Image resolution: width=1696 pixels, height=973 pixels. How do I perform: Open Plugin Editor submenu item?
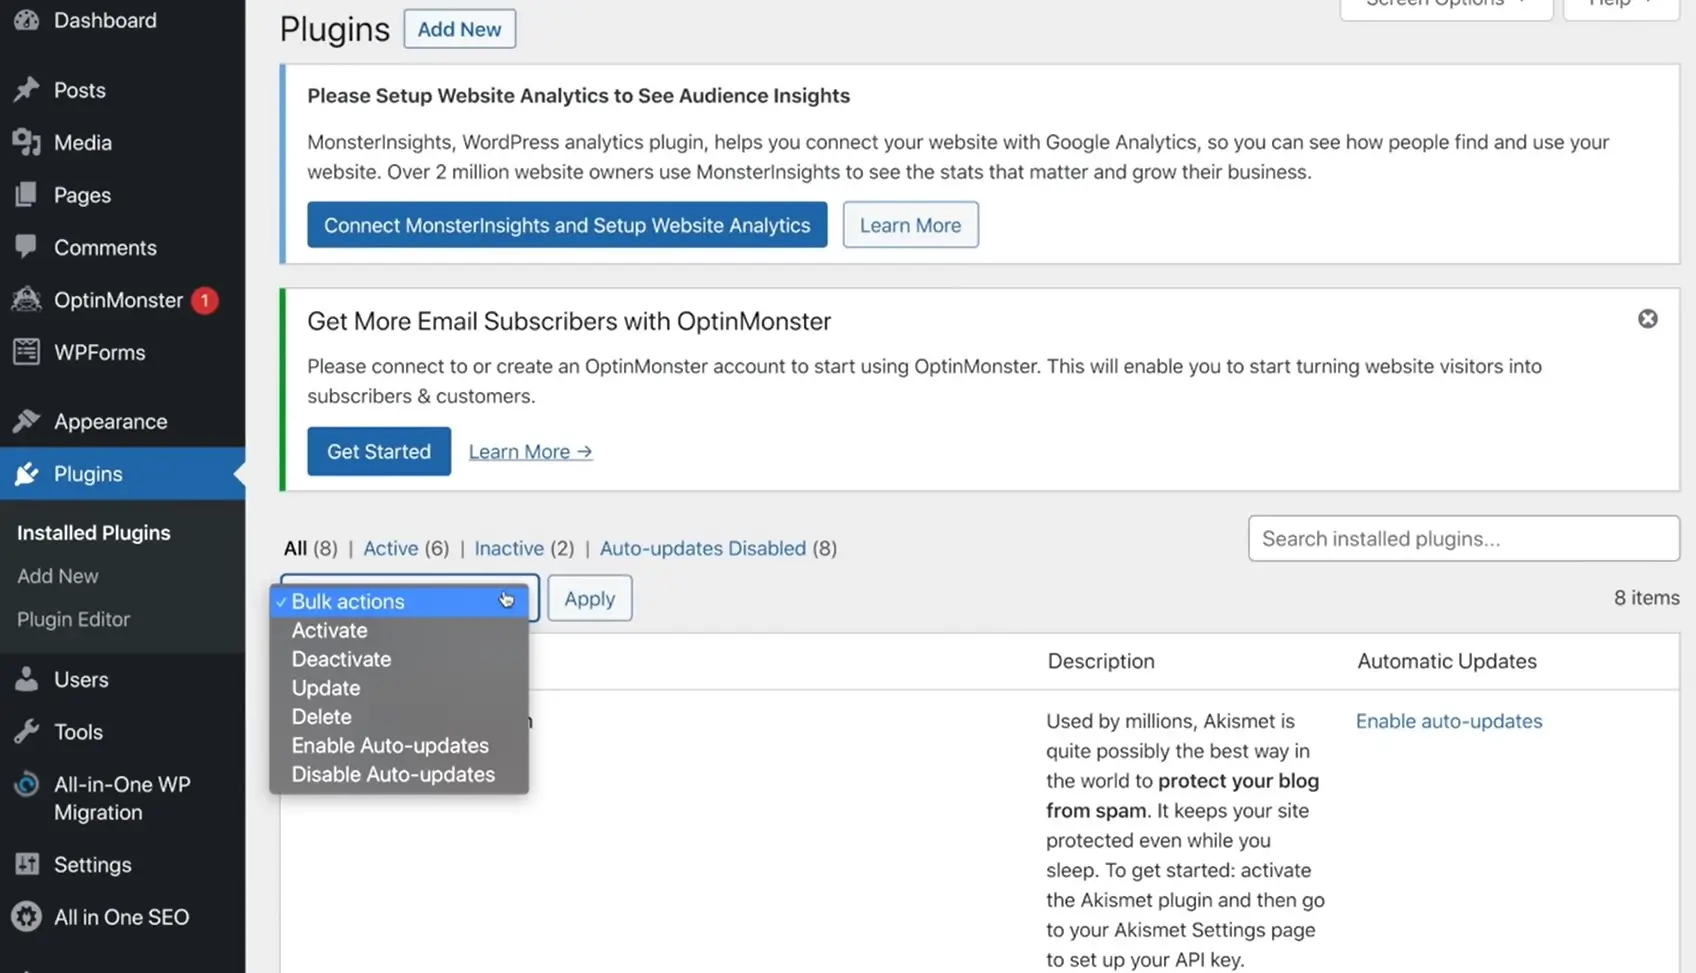tap(73, 620)
